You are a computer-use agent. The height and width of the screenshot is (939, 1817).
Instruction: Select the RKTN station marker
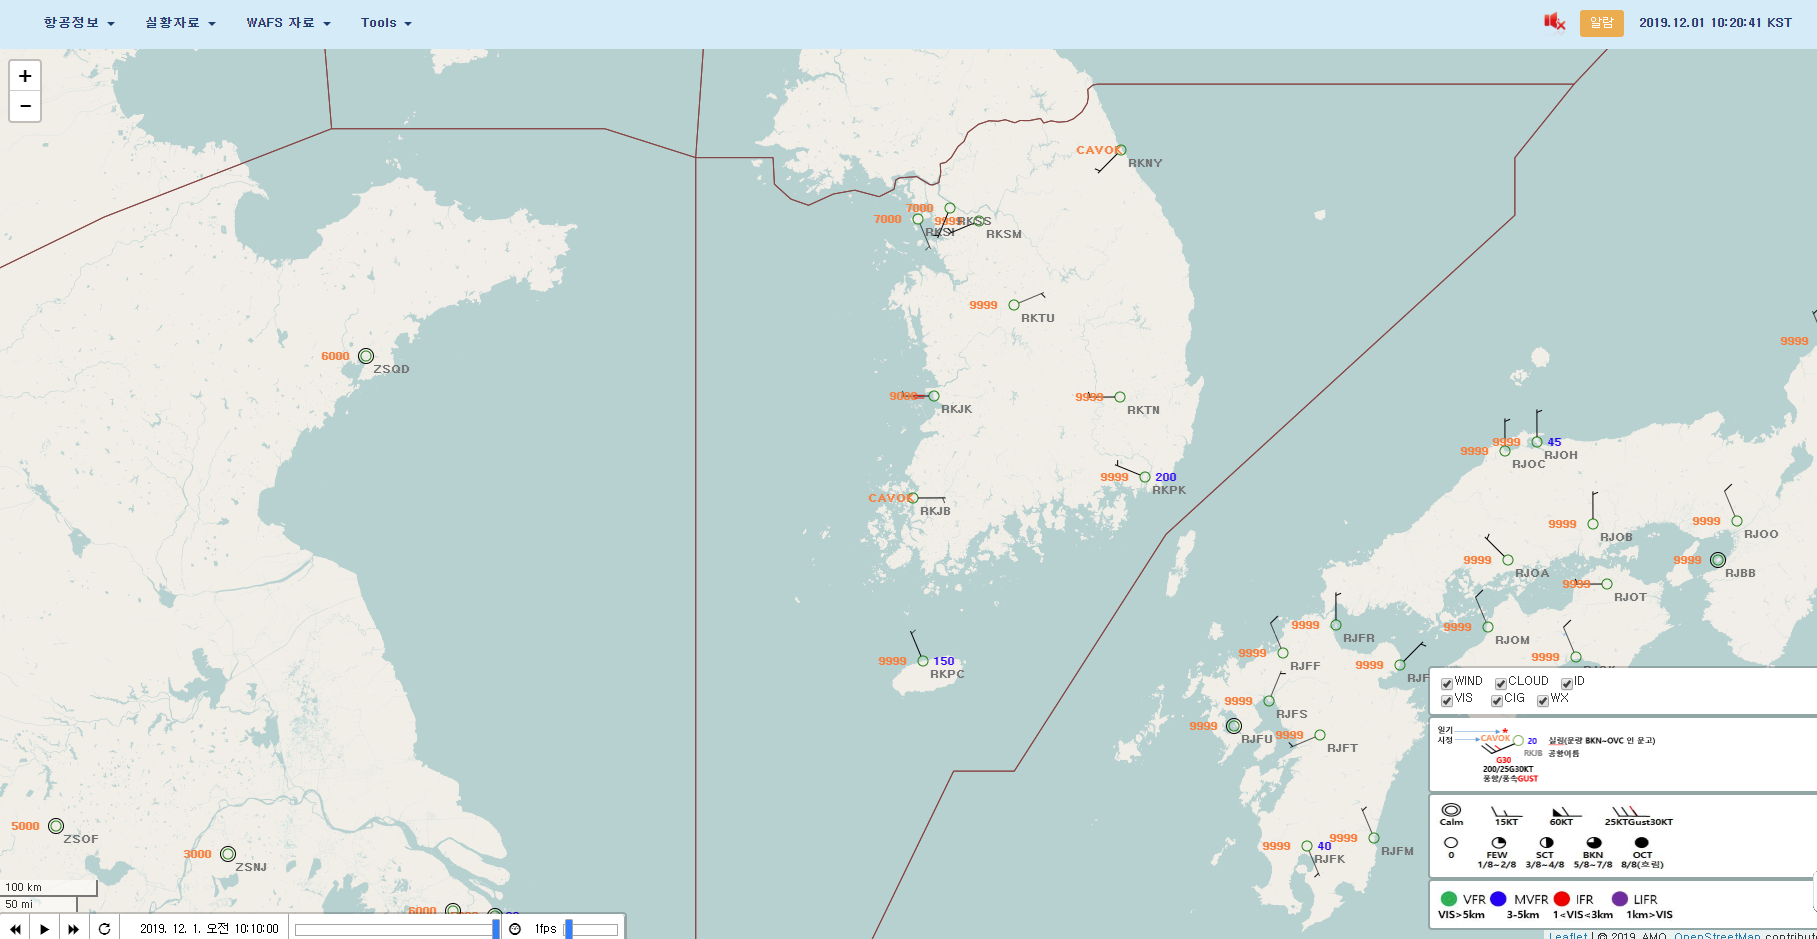coord(1120,397)
